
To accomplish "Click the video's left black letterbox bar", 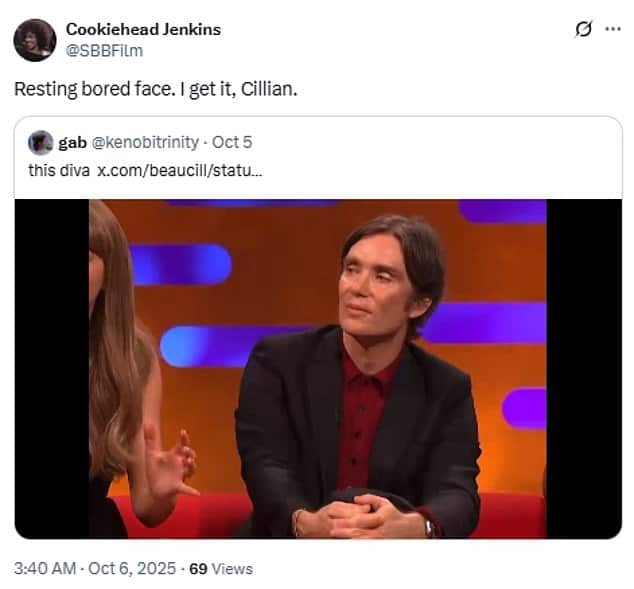I will tap(52, 369).
